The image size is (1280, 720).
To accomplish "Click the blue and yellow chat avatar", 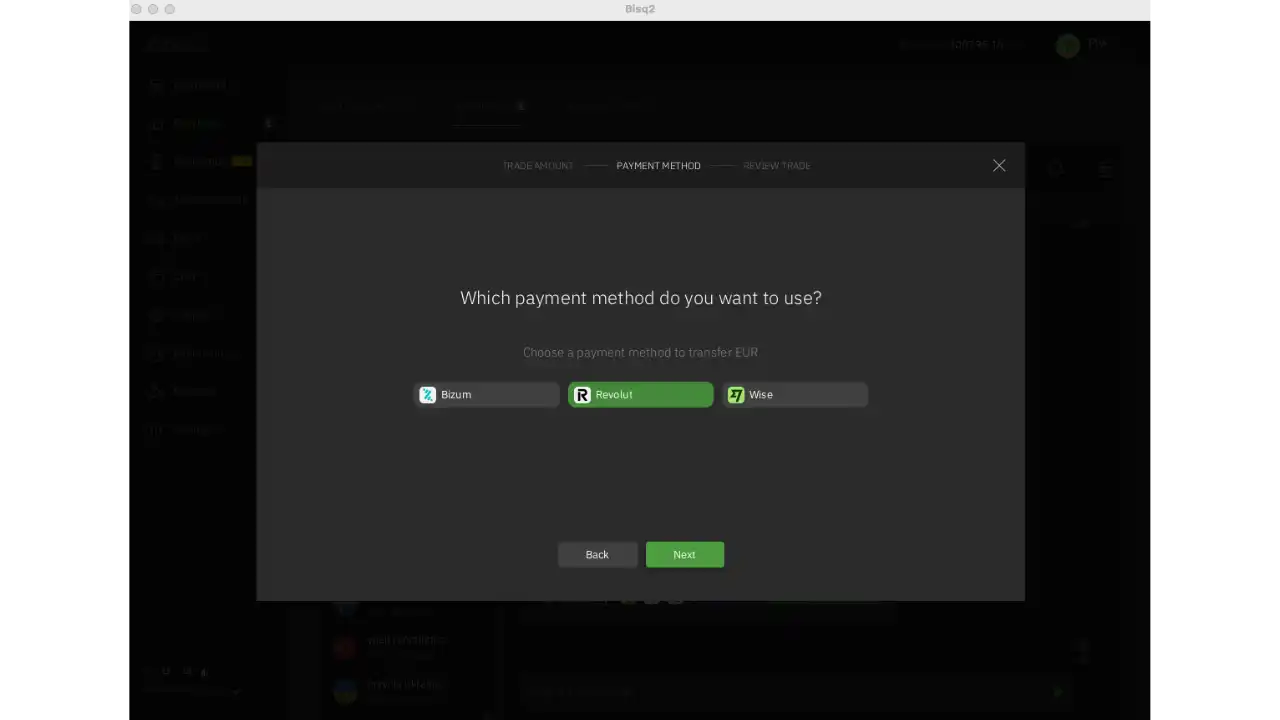I will pyautogui.click(x=345, y=690).
